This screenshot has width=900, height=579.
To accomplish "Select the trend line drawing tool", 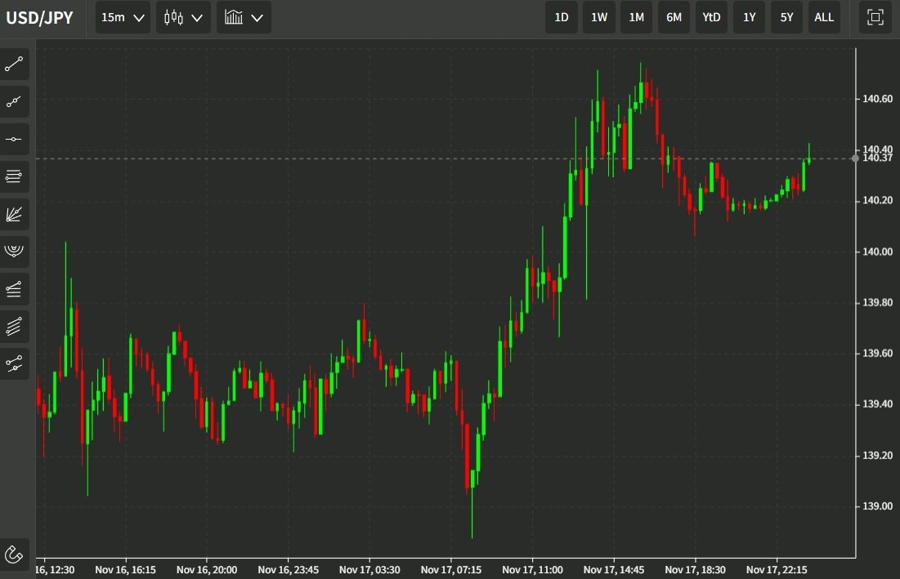I will pyautogui.click(x=14, y=64).
